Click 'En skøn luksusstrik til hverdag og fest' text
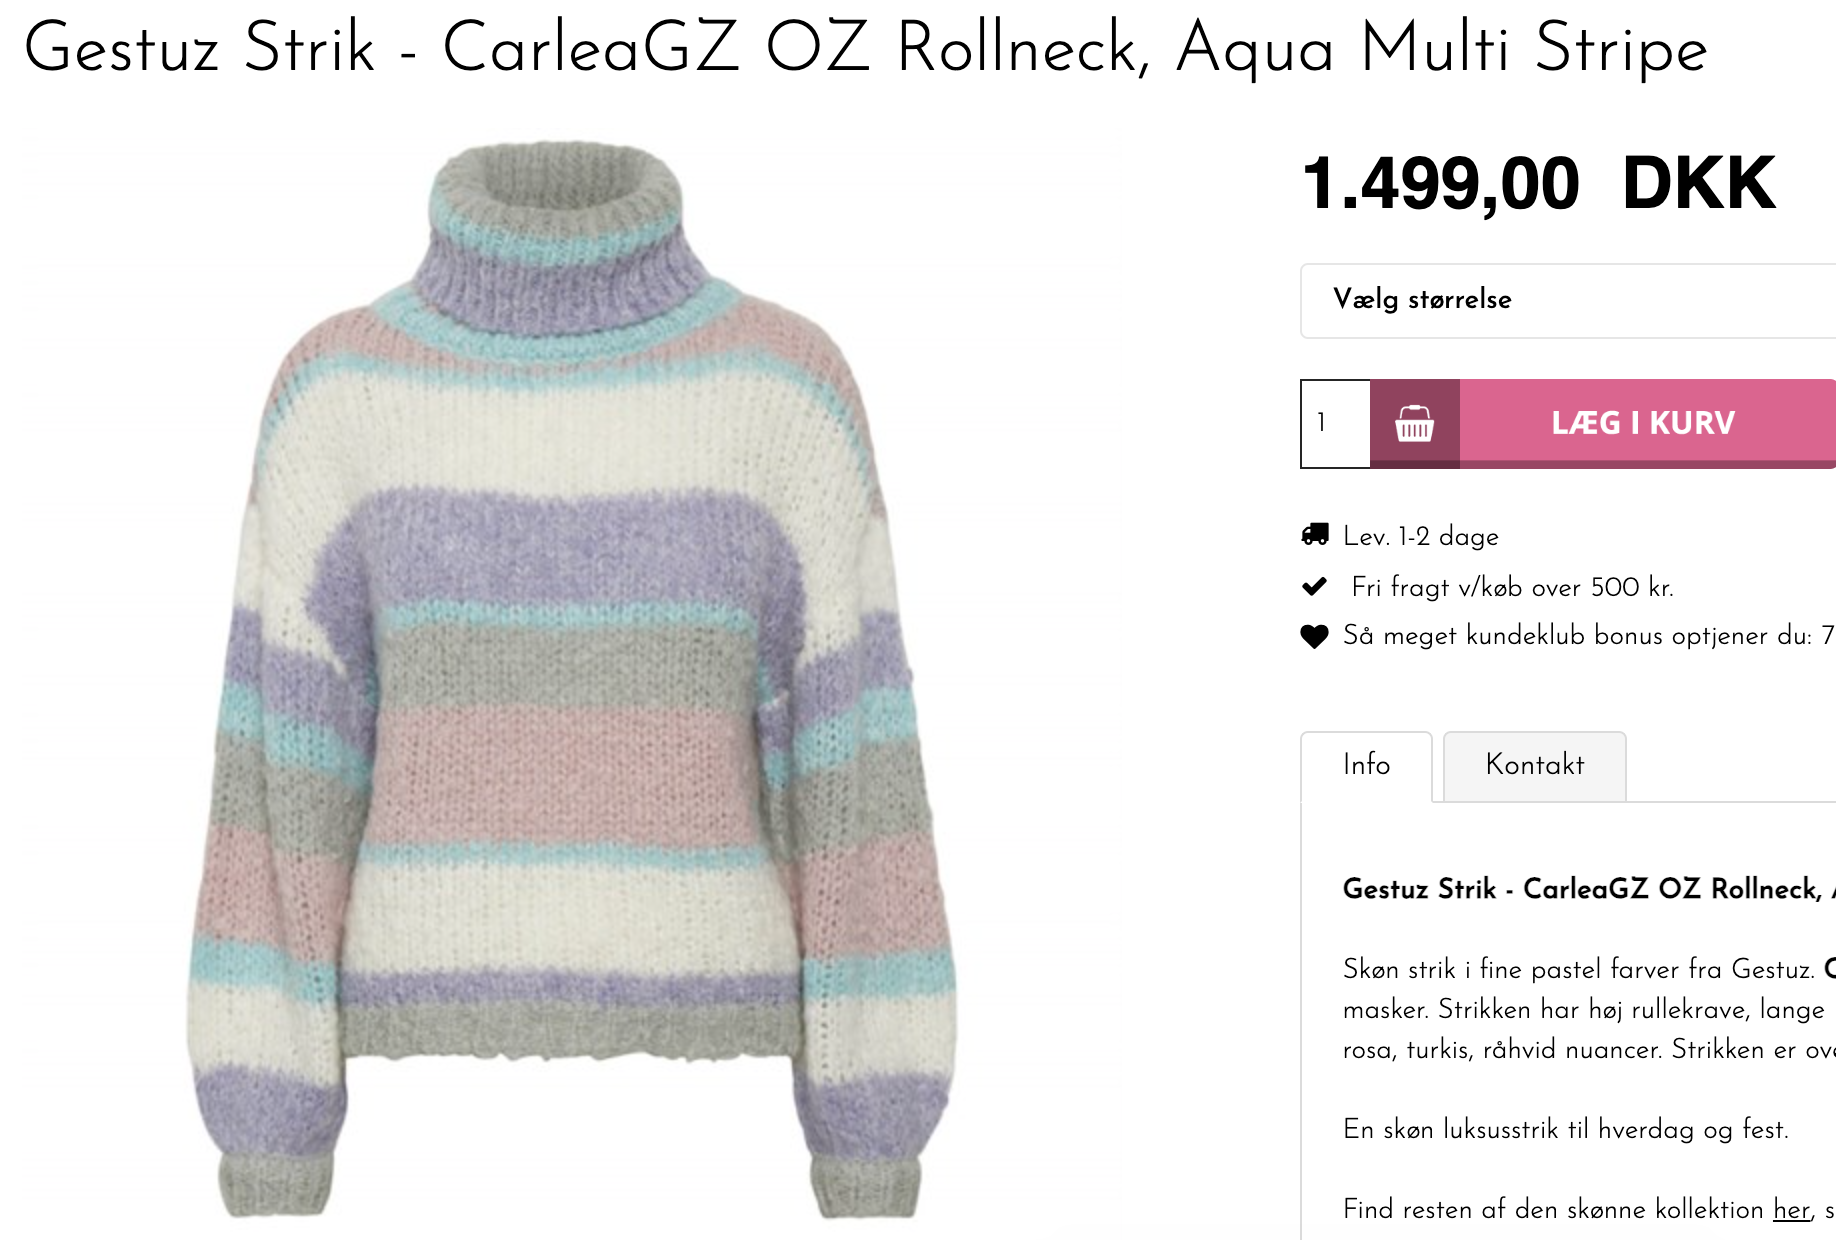 pyautogui.click(x=1565, y=1129)
